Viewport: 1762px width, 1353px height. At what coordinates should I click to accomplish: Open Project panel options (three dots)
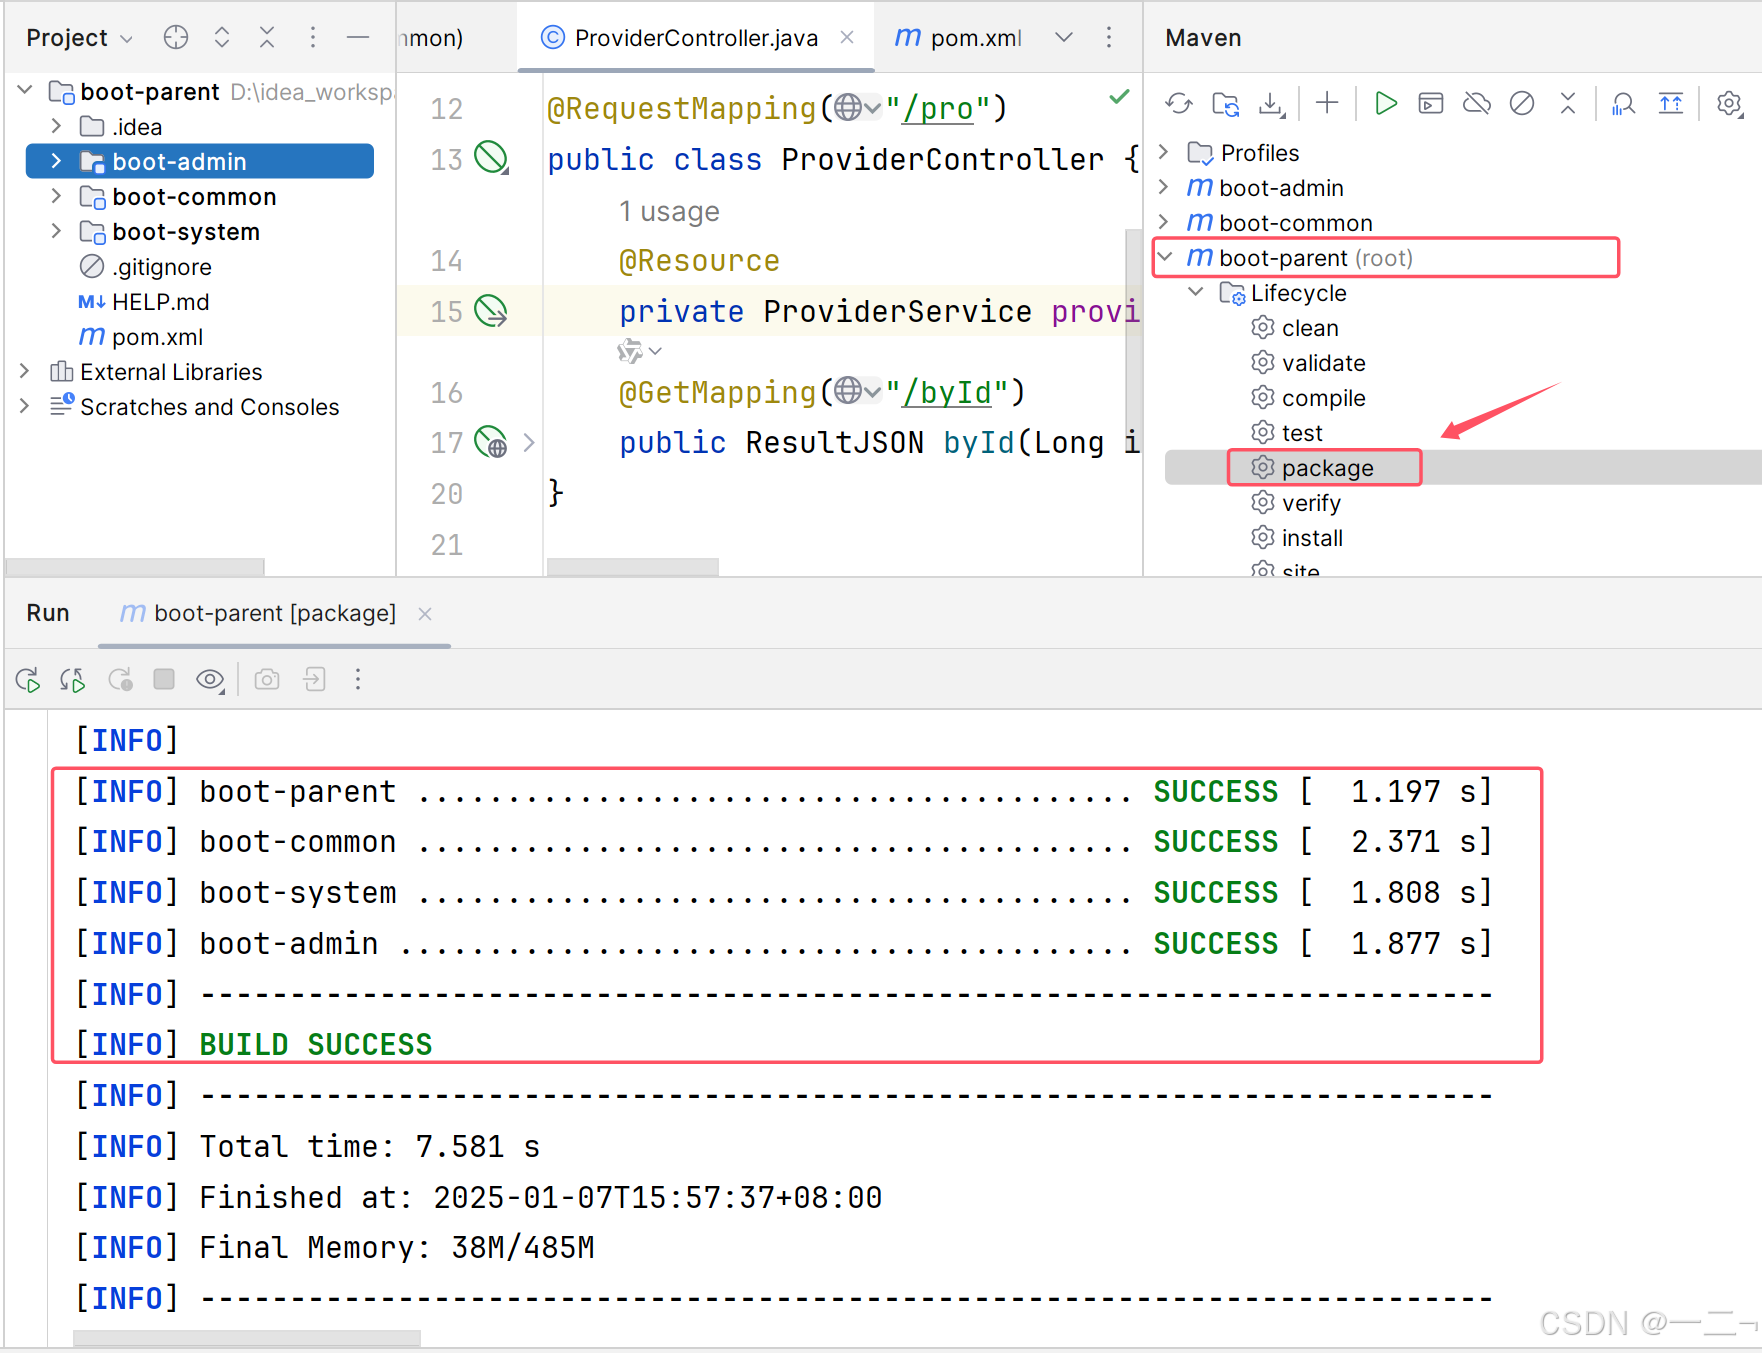[313, 38]
